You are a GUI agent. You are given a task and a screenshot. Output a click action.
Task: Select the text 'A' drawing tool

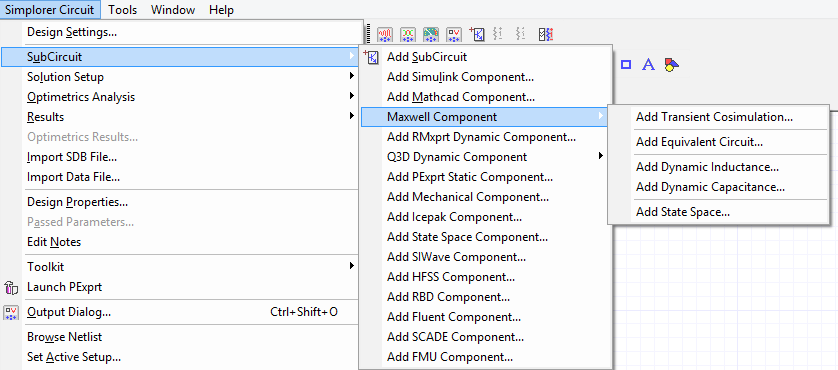[648, 65]
